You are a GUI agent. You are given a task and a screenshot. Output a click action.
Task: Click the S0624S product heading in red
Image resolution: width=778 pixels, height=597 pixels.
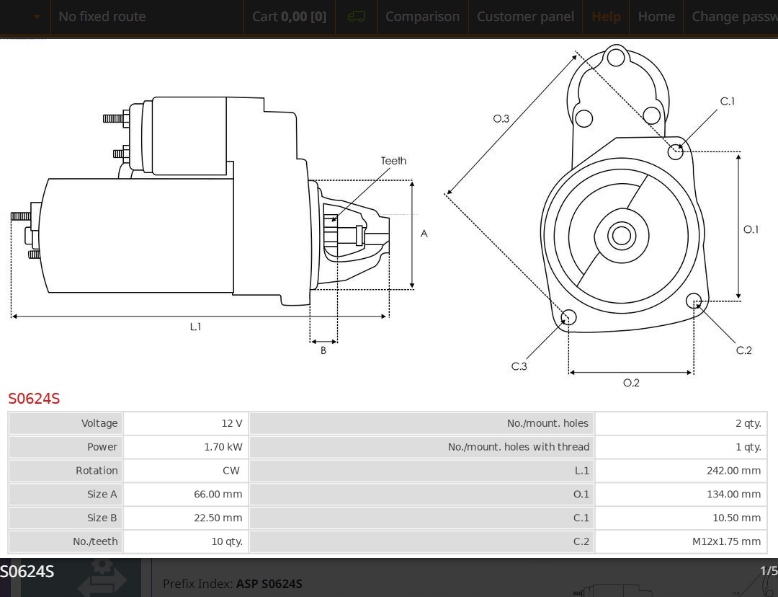pos(34,398)
